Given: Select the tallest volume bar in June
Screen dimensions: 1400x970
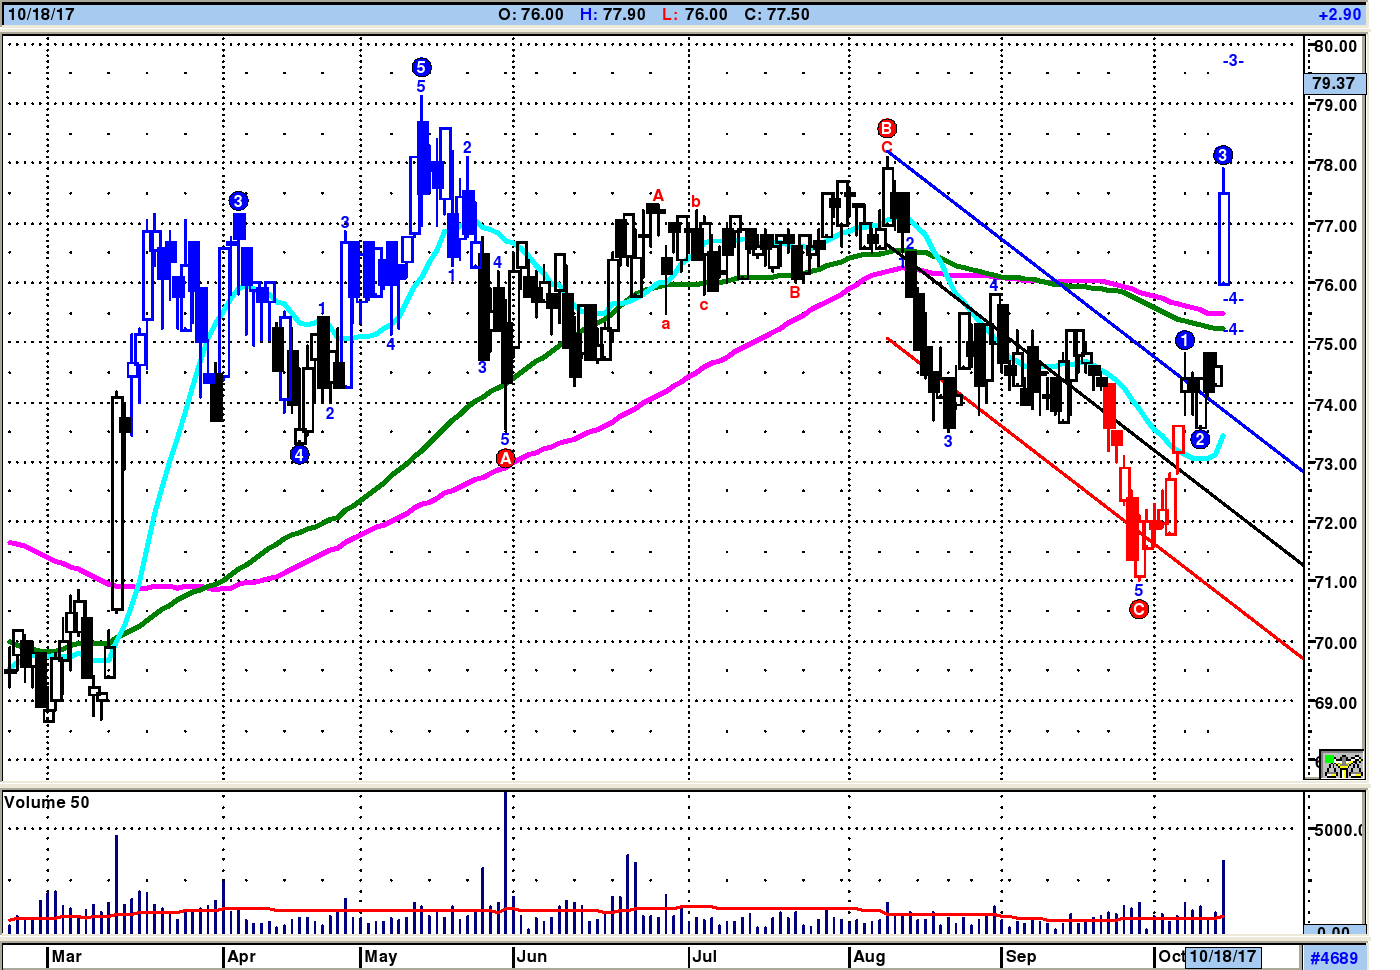Looking at the screenshot, I should 506,862.
